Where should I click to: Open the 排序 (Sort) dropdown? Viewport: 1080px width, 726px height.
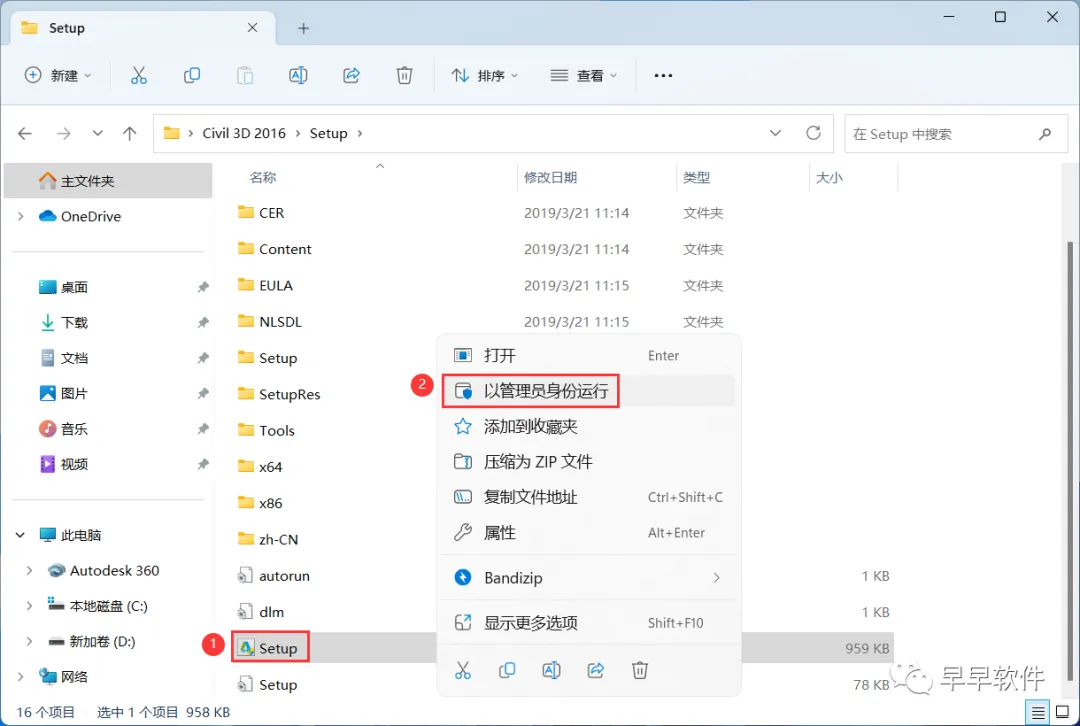coord(484,75)
